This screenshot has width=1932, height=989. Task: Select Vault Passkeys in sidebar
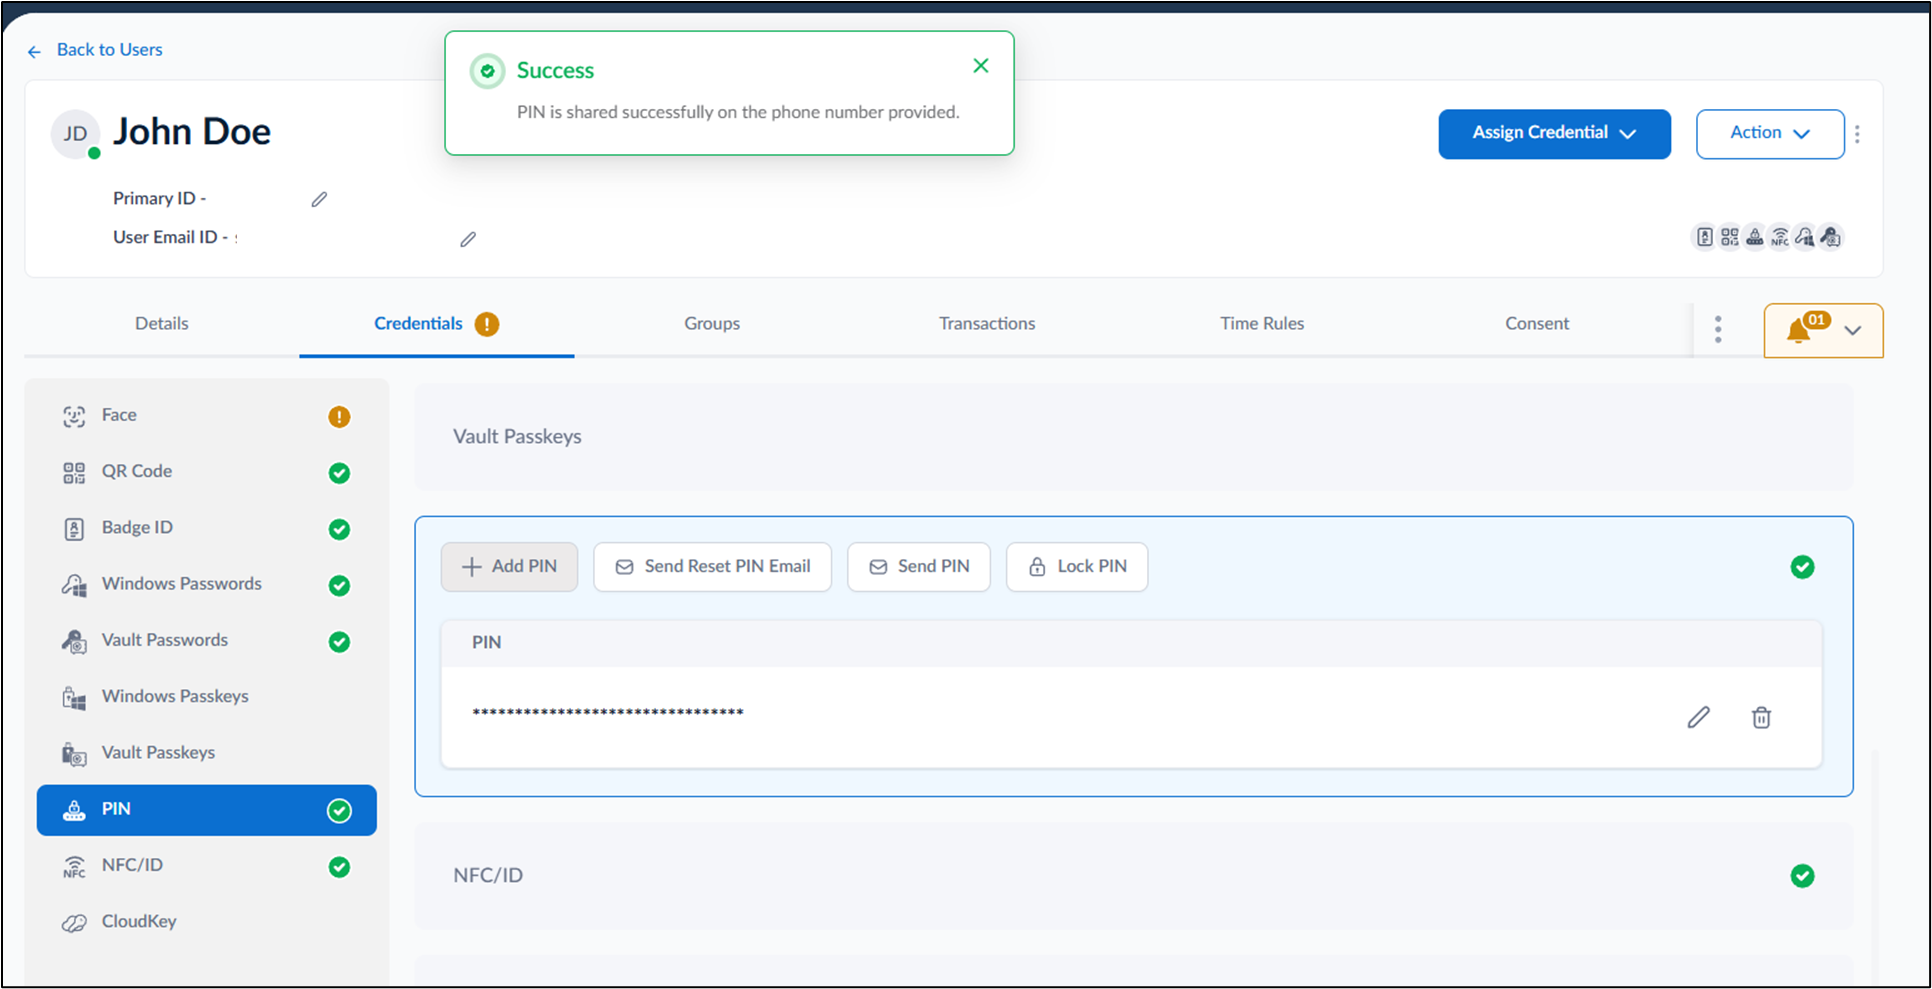point(207,753)
